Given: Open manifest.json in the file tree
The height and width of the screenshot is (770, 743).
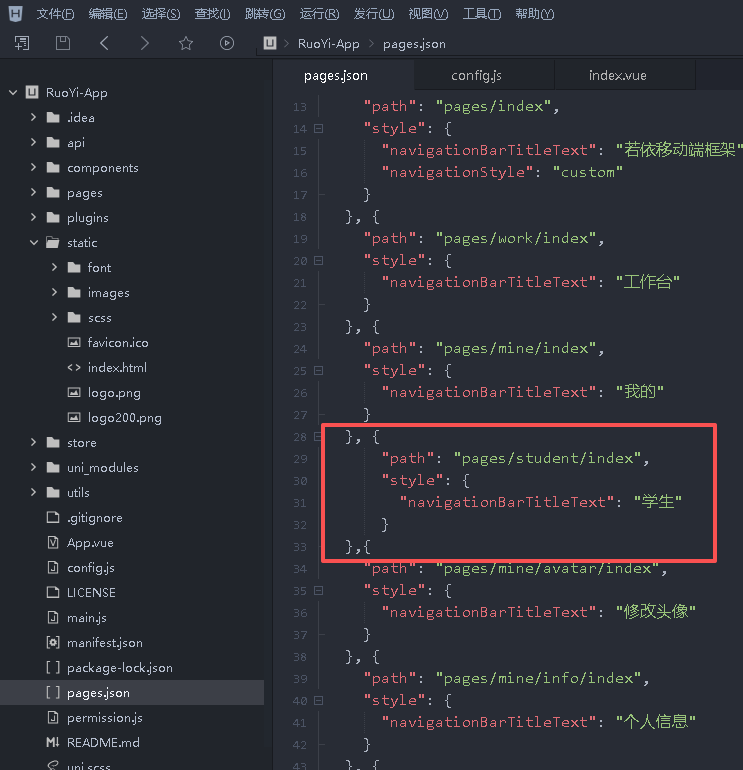Looking at the screenshot, I should pyautogui.click(x=104, y=643).
